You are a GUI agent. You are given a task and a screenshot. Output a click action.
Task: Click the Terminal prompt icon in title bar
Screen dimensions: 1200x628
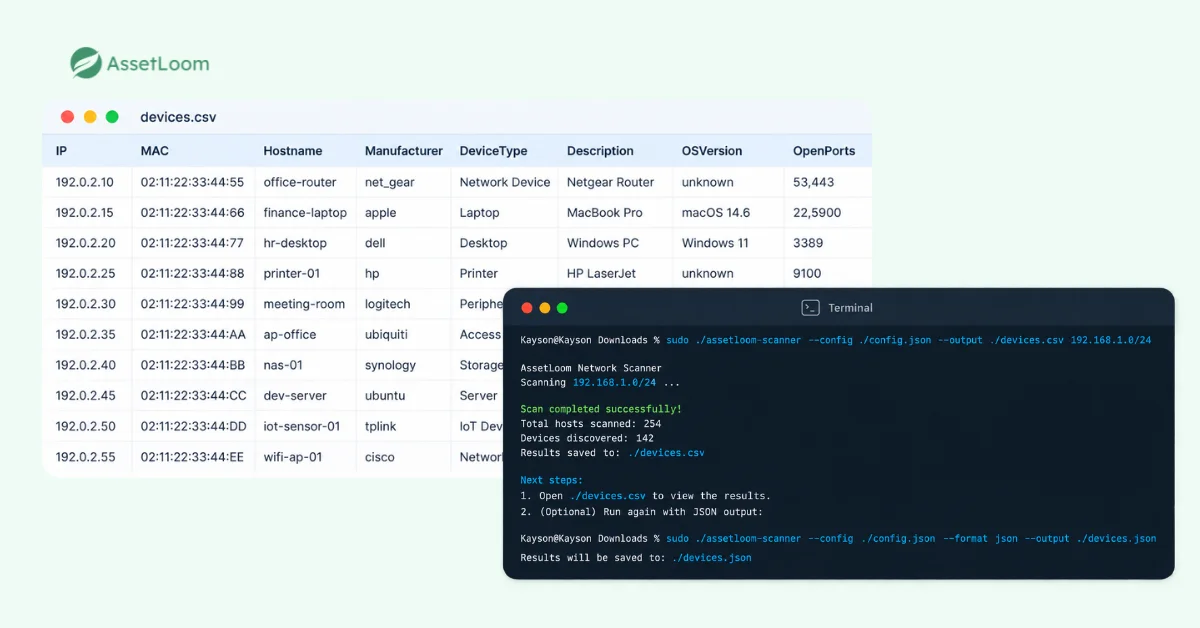tap(810, 308)
